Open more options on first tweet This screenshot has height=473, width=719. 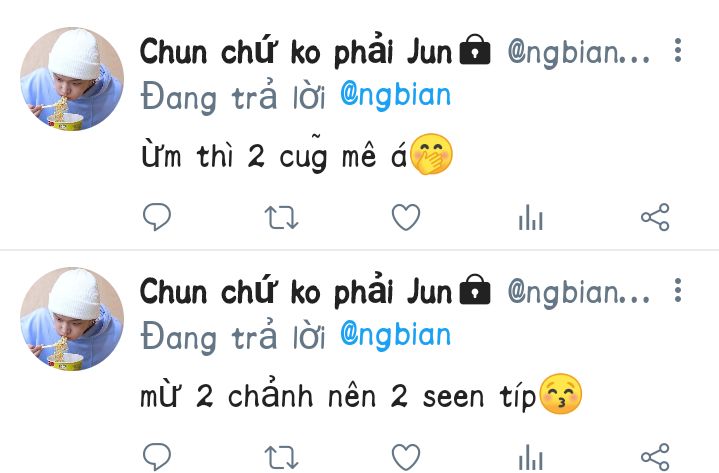pyautogui.click(x=678, y=50)
